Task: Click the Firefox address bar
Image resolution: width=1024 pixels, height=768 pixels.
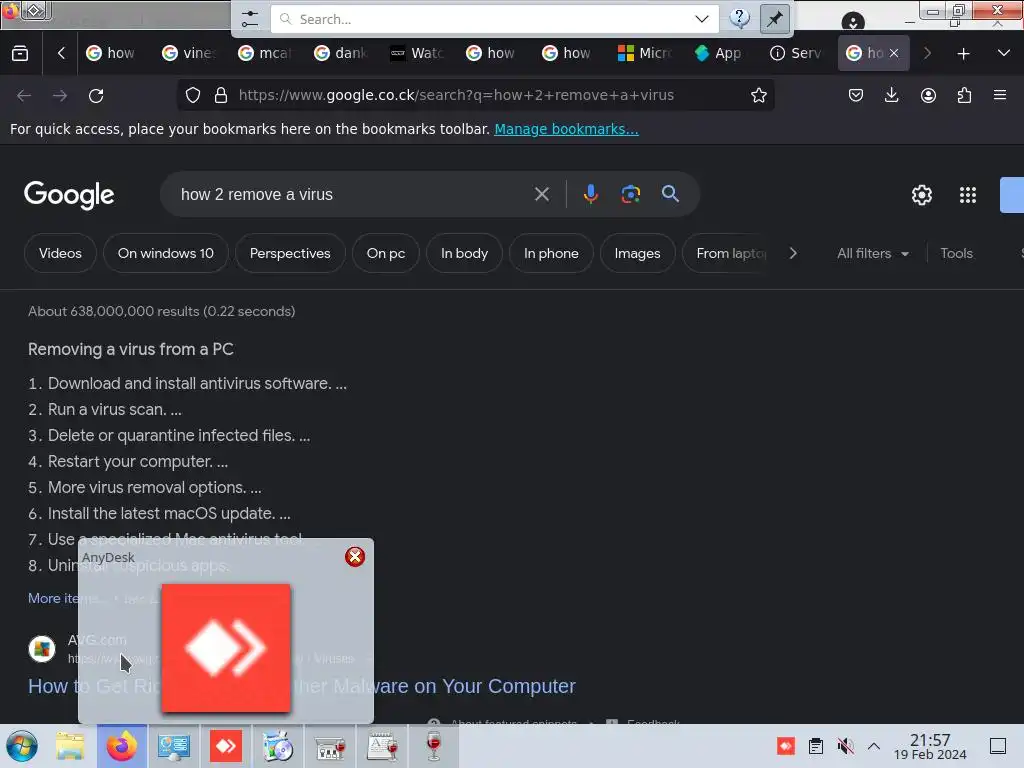Action: tap(475, 95)
